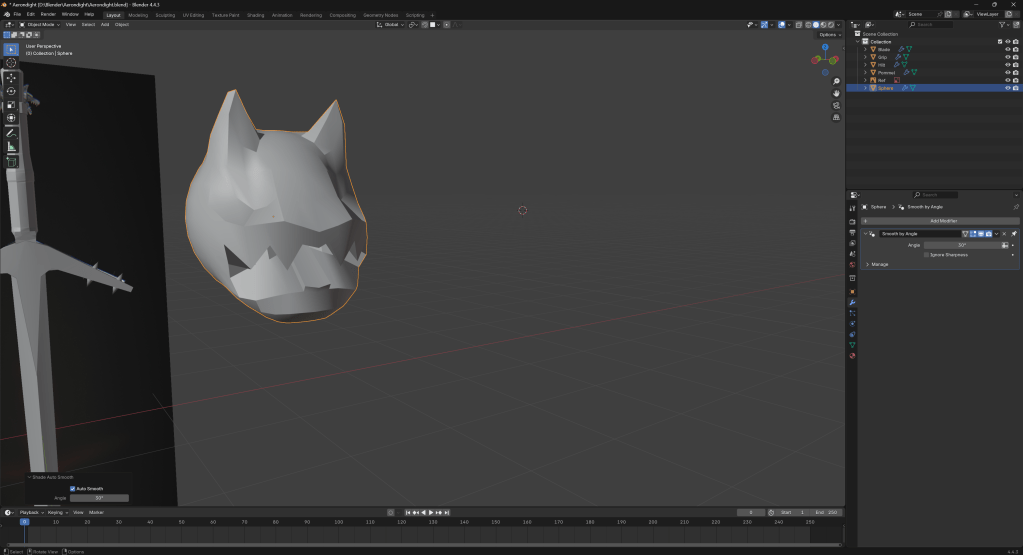Expand the Manage section in modifier
This screenshot has width=1023, height=555.
(867, 264)
